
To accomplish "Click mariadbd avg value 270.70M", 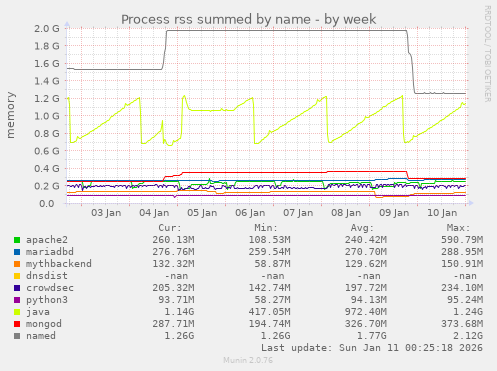I will [x=366, y=252].
